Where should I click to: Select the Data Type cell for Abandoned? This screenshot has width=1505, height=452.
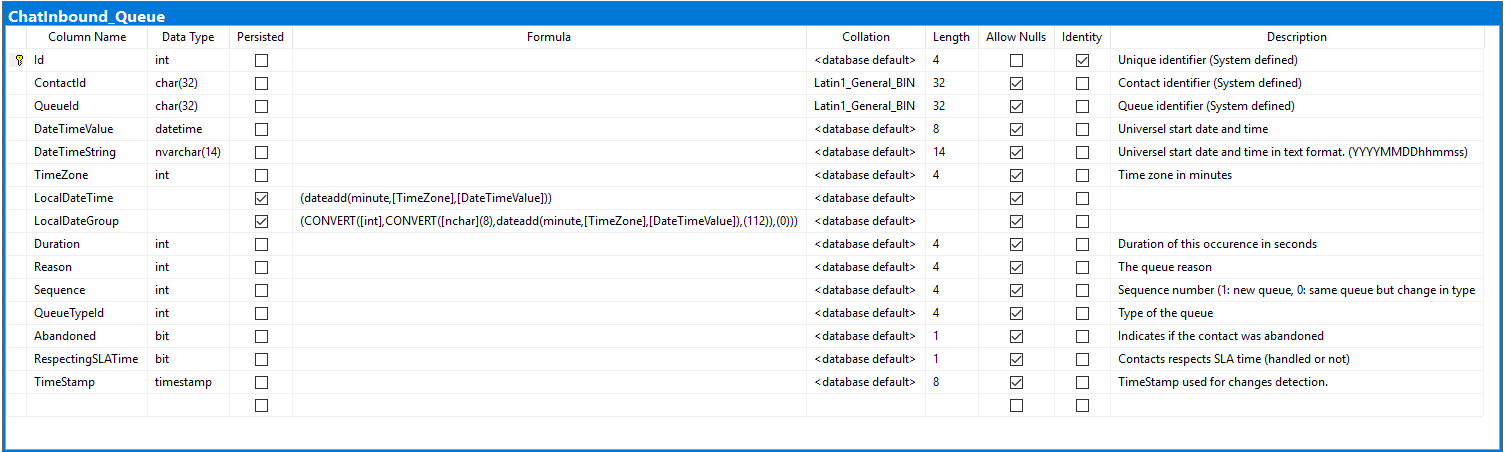(188, 336)
